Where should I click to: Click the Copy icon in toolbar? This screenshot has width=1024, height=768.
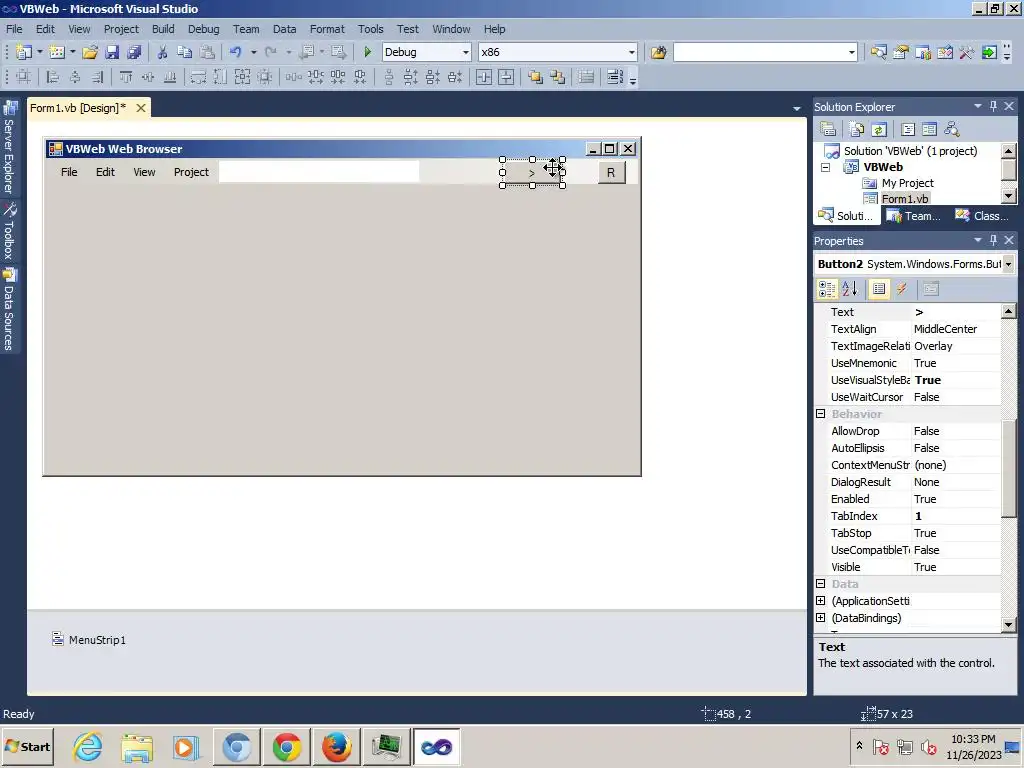coord(185,52)
